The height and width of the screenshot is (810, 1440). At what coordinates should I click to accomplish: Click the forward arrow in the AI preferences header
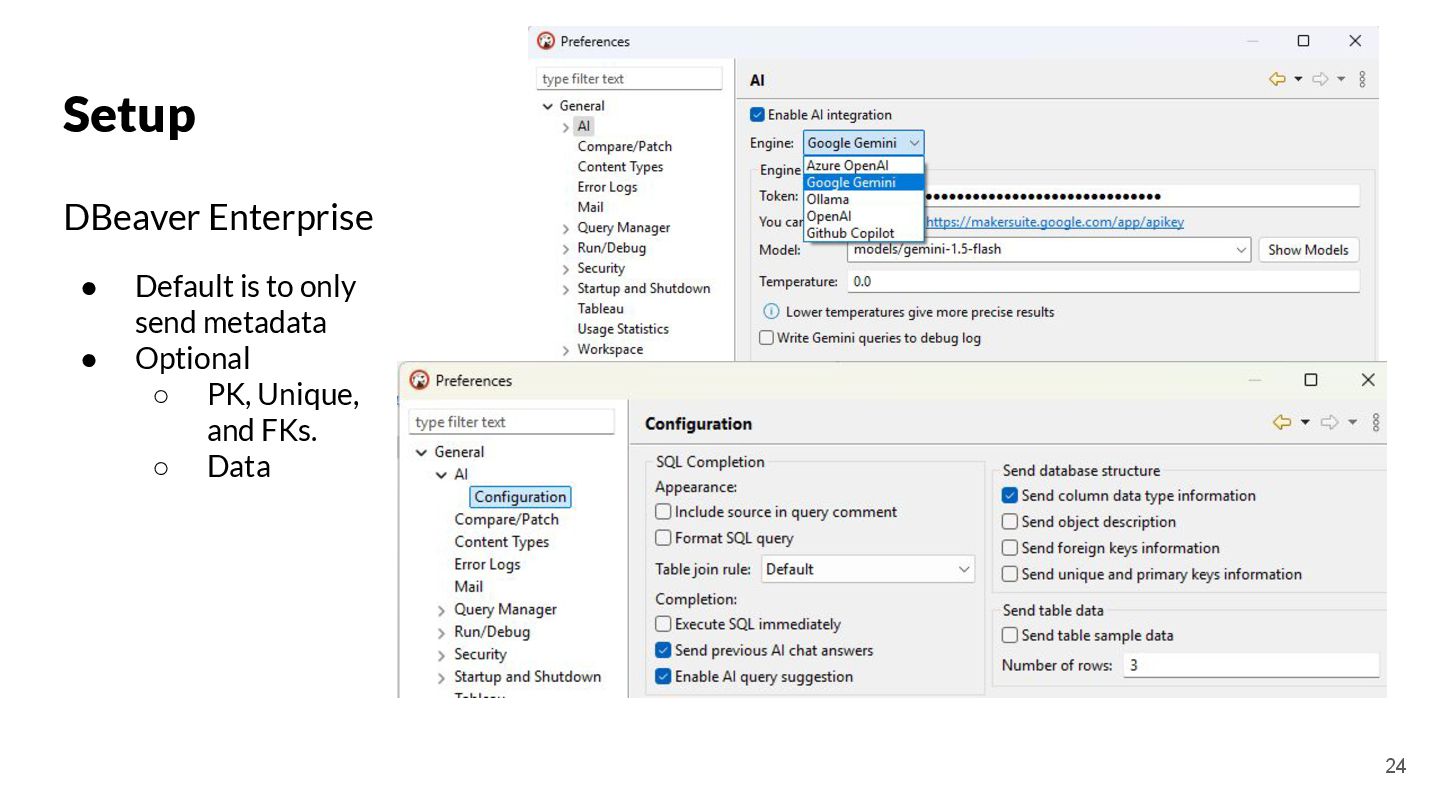[1320, 79]
